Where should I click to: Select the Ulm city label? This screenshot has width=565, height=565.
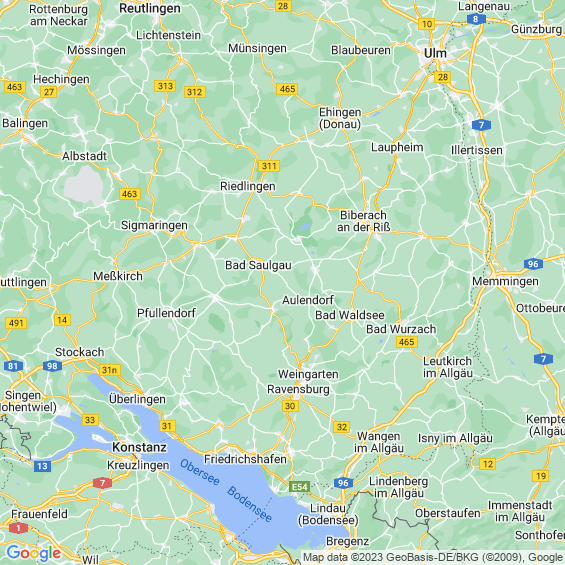tap(435, 53)
